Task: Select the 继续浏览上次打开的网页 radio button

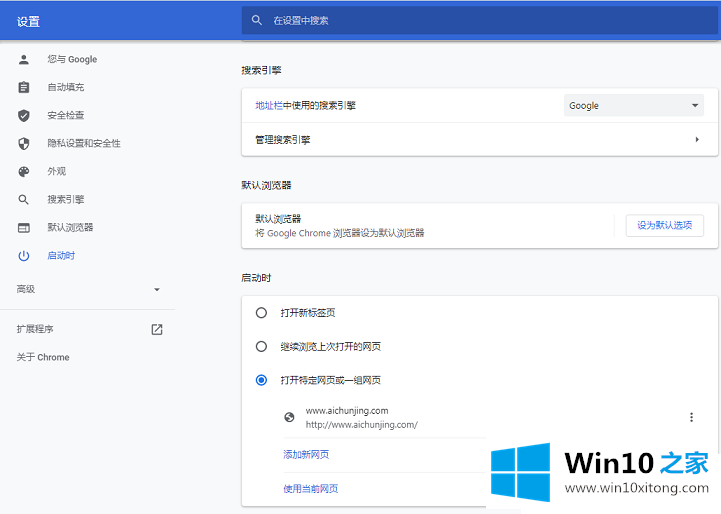Action: (x=261, y=346)
